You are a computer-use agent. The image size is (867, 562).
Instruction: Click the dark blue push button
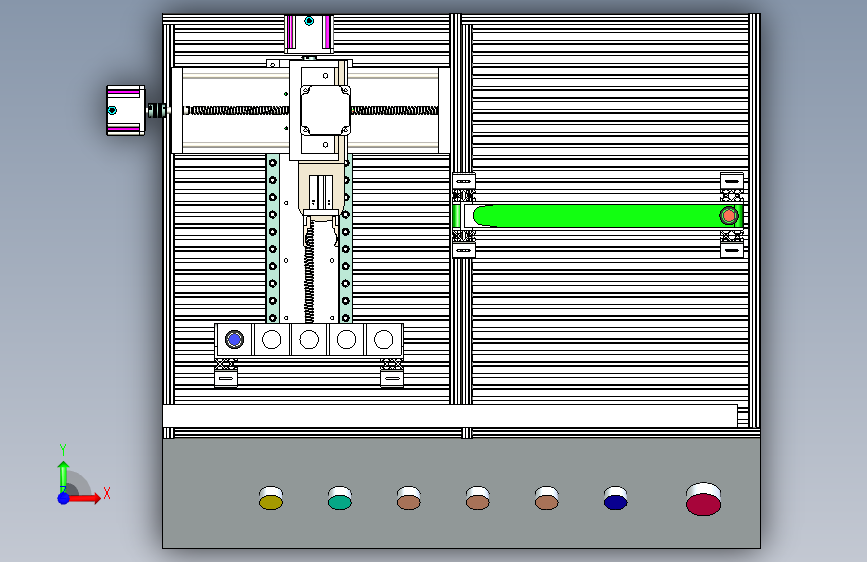click(615, 498)
